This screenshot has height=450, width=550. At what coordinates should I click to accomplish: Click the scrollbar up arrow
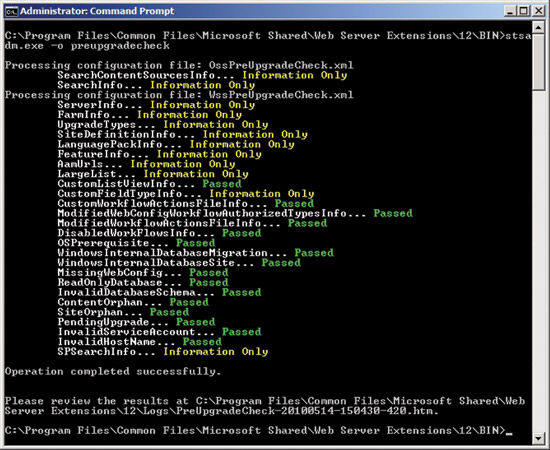(x=538, y=27)
